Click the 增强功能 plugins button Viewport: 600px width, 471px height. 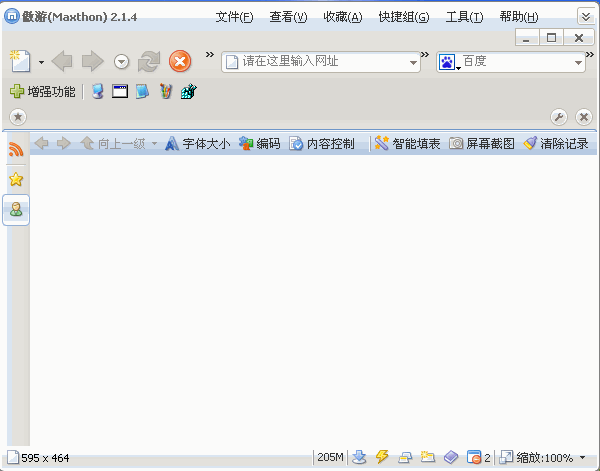click(x=42, y=91)
